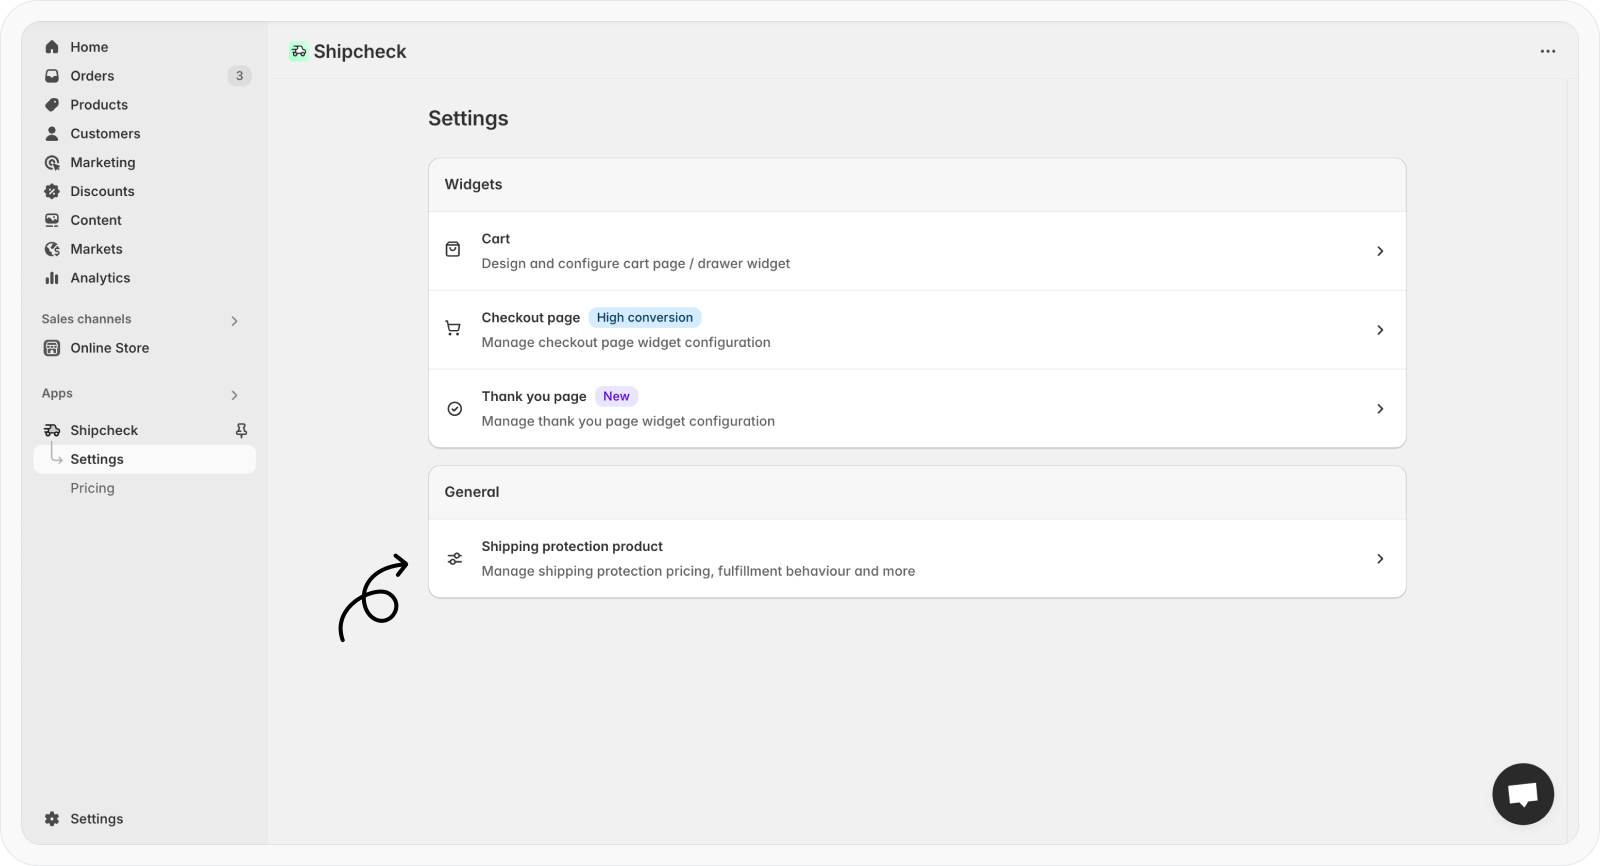Open Thank you page via its chevron
Image resolution: width=1600 pixels, height=866 pixels.
[1380, 409]
